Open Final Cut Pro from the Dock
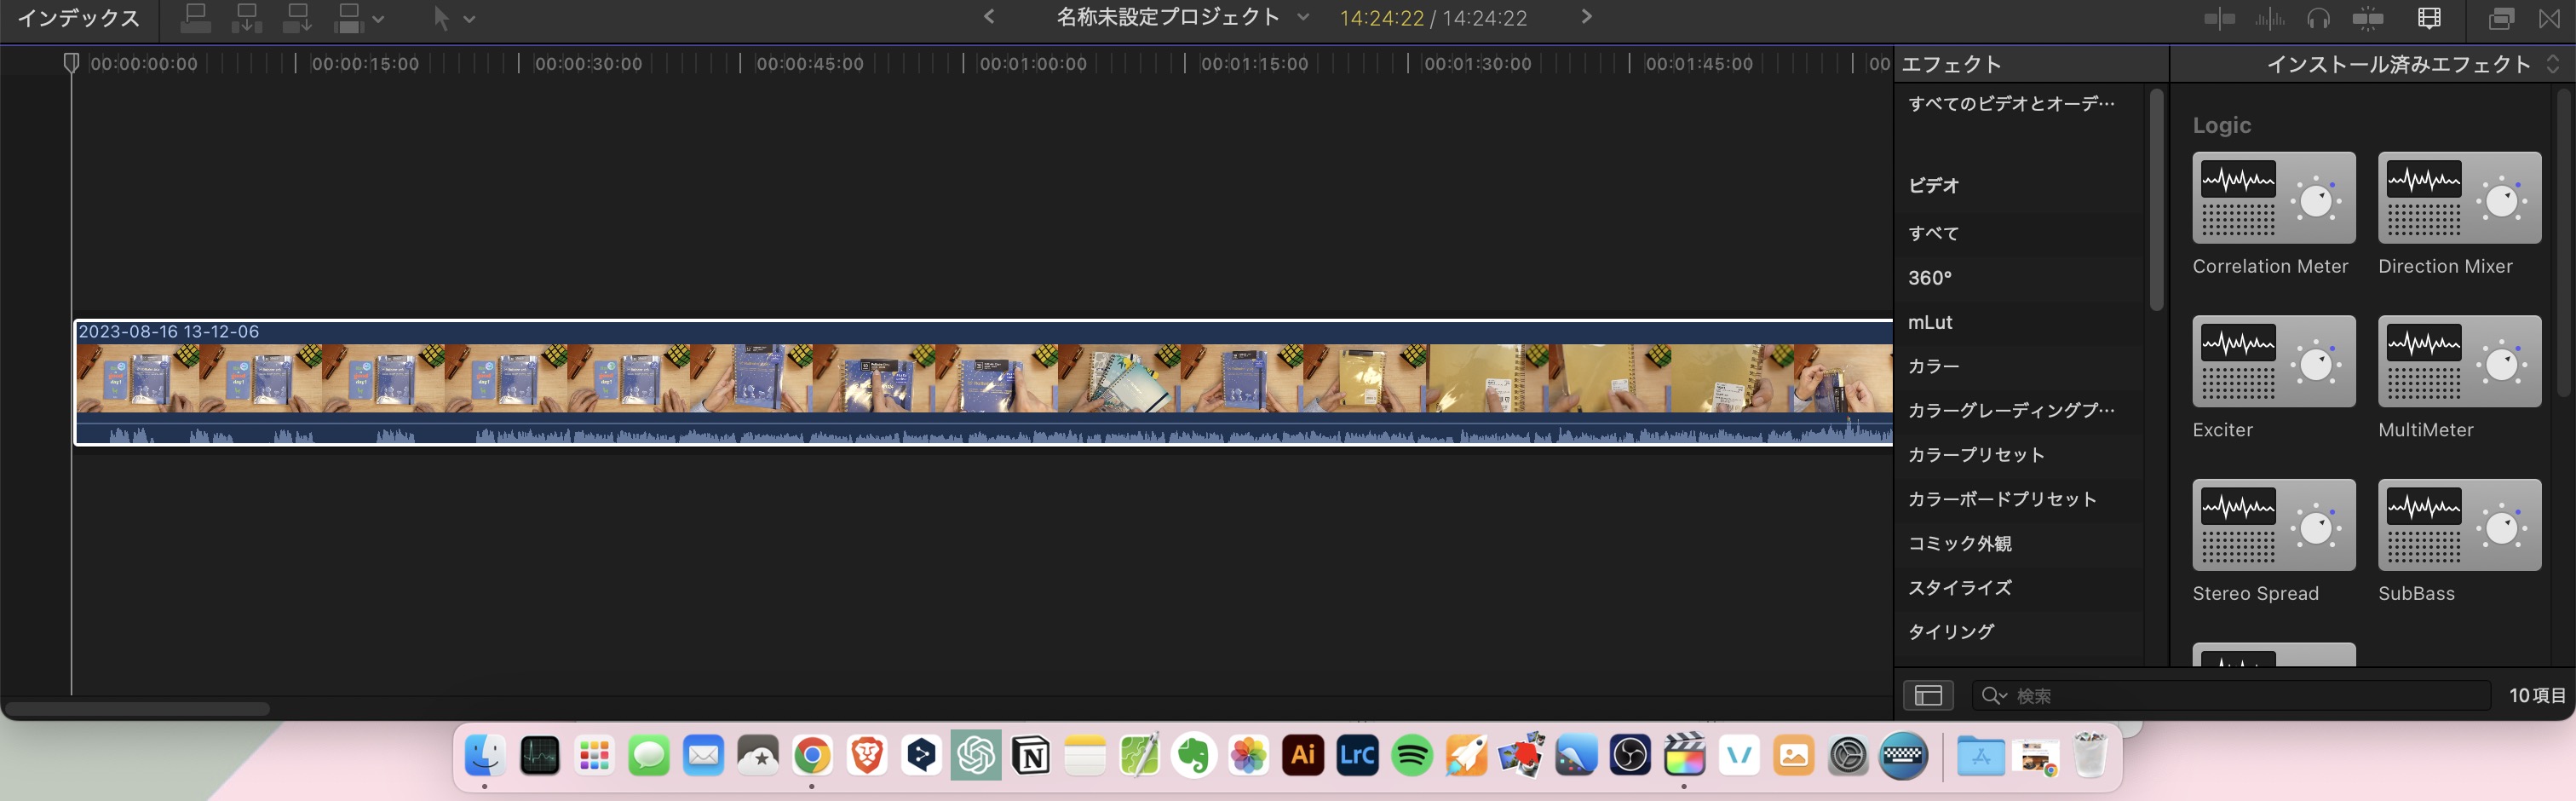Screen dimensions: 2576x801 coord(1684,756)
